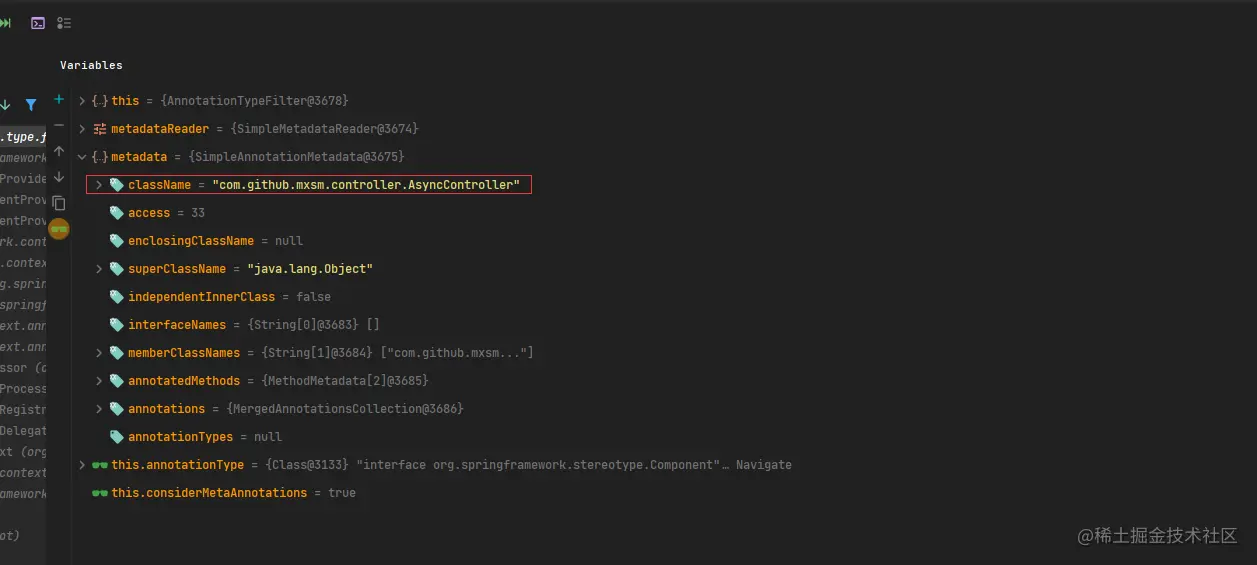The height and width of the screenshot is (565, 1257).
Task: Click the {MergedAnnotationsCollection@3686} value
Action: pyautogui.click(x=345, y=409)
